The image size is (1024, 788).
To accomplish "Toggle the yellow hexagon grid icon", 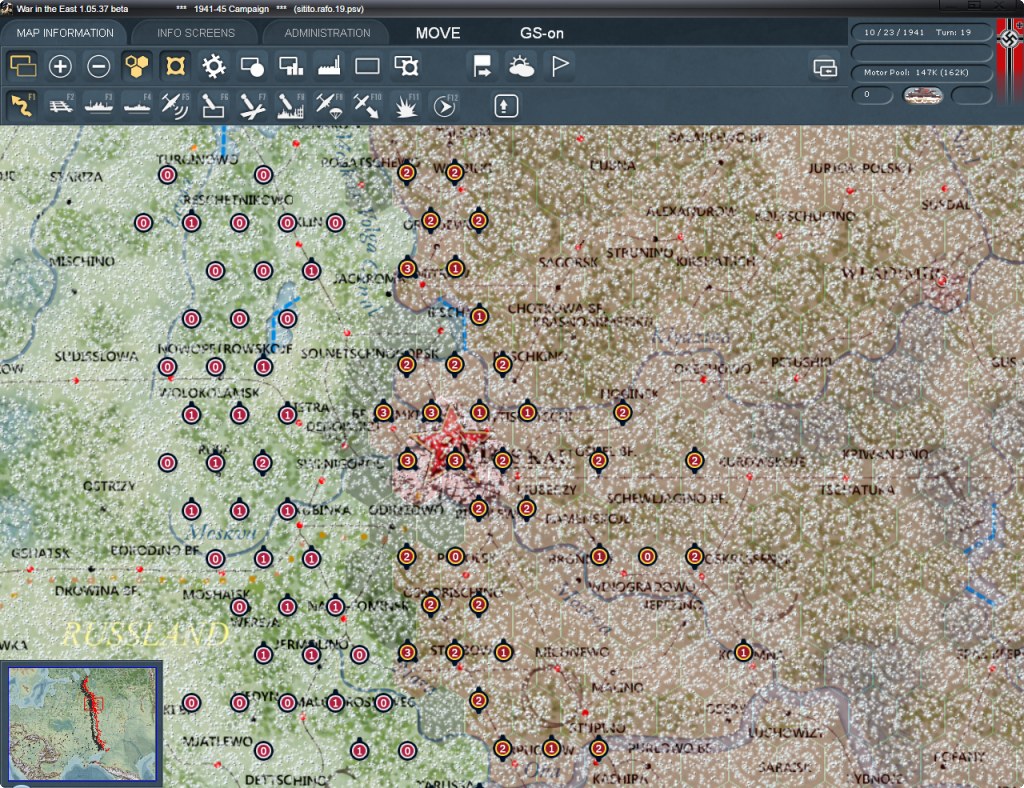I will click(x=136, y=66).
